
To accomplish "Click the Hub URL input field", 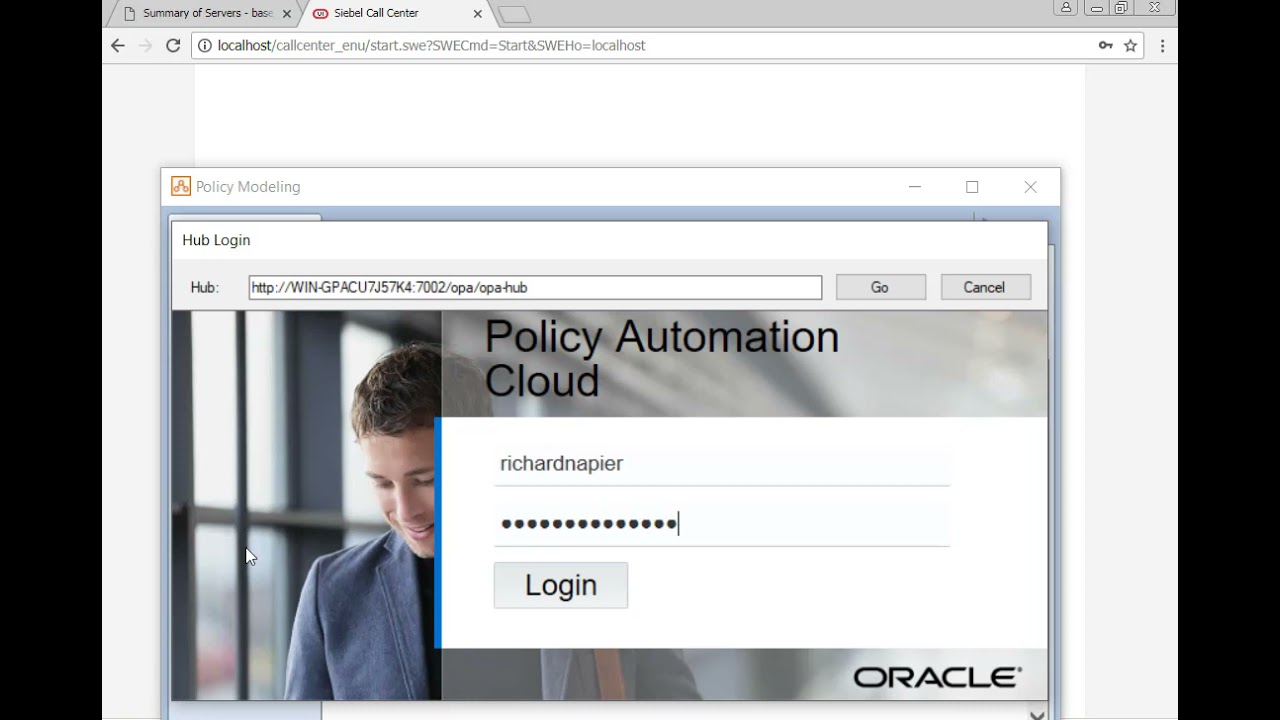I will point(535,287).
